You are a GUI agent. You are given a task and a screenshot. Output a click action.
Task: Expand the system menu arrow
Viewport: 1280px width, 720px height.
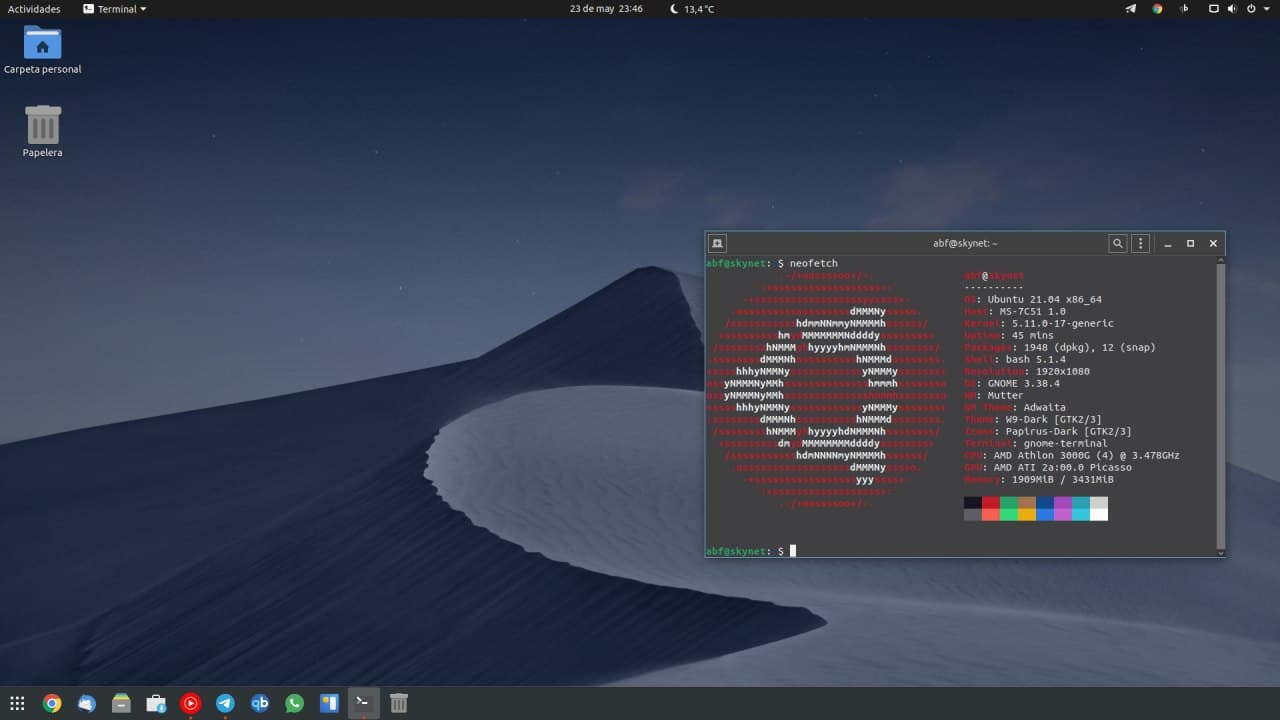click(1265, 9)
